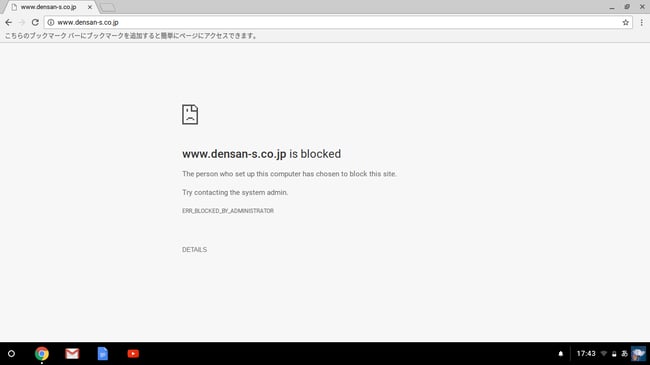Bookmark this page with the star icon

coord(626,22)
